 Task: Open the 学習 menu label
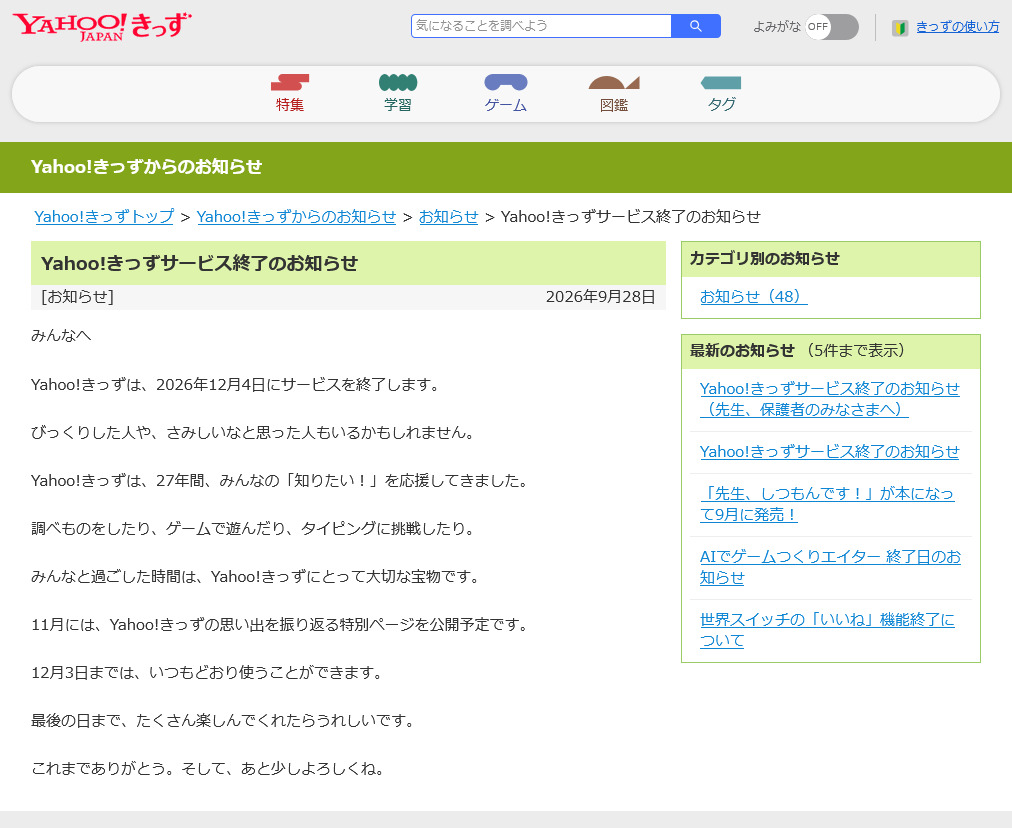coord(398,105)
